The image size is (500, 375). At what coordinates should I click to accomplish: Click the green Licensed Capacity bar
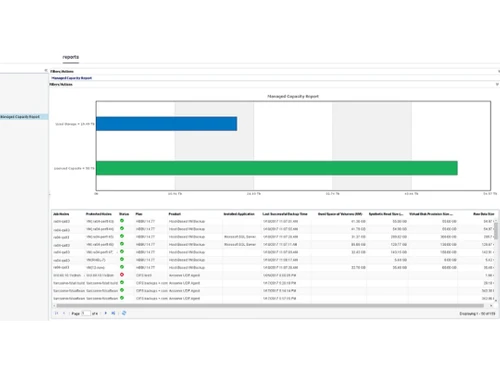click(x=277, y=168)
